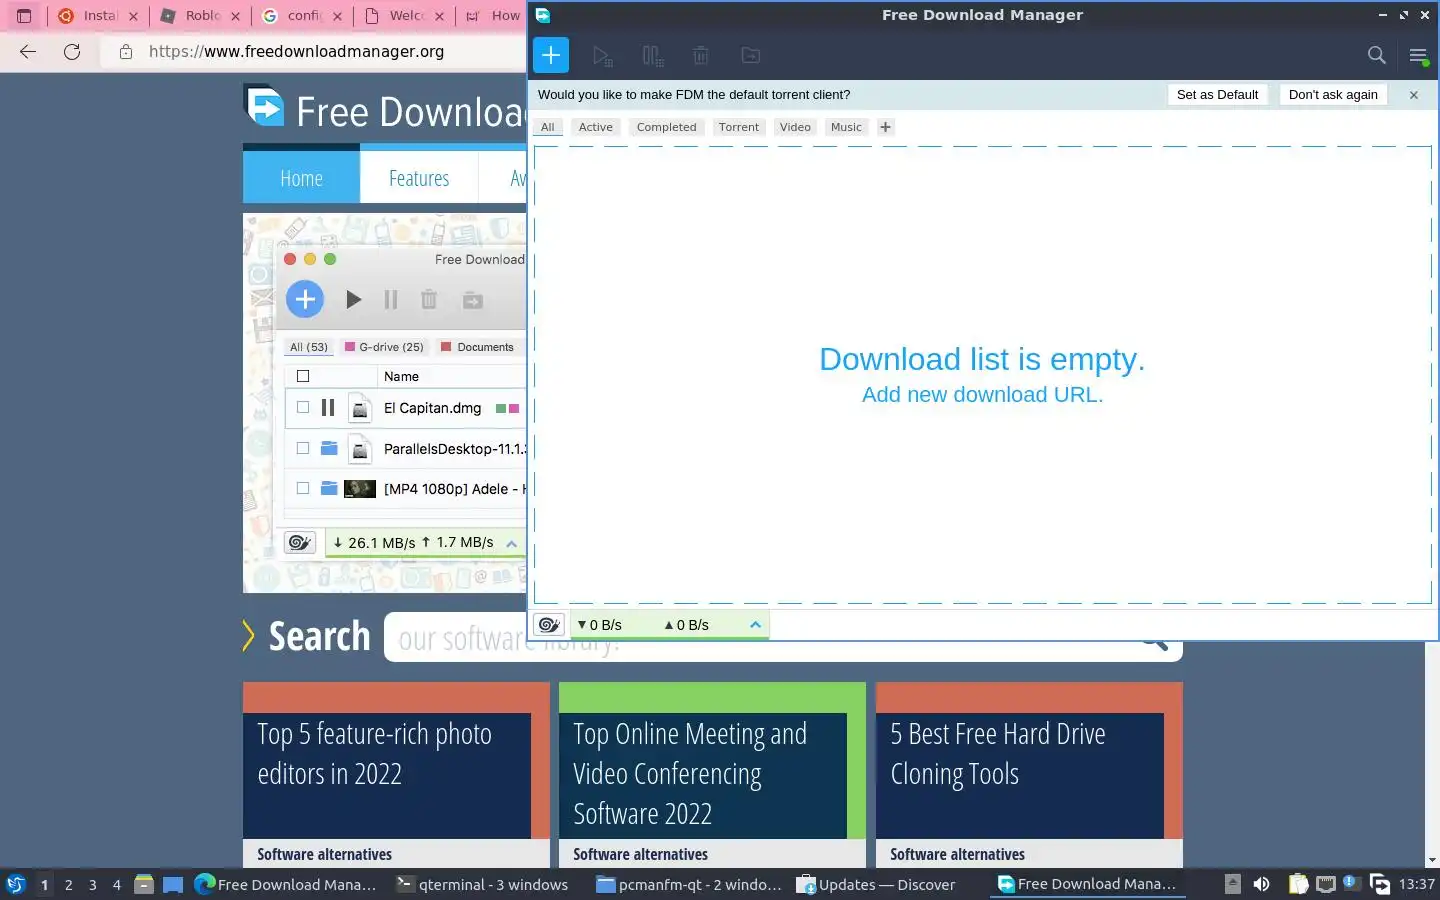Click the browser back arrow

28,51
